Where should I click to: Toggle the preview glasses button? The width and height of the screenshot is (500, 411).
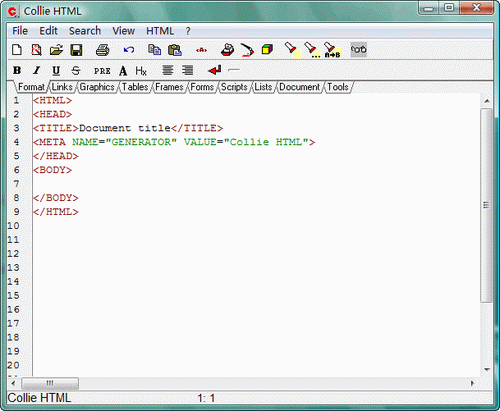coord(359,50)
